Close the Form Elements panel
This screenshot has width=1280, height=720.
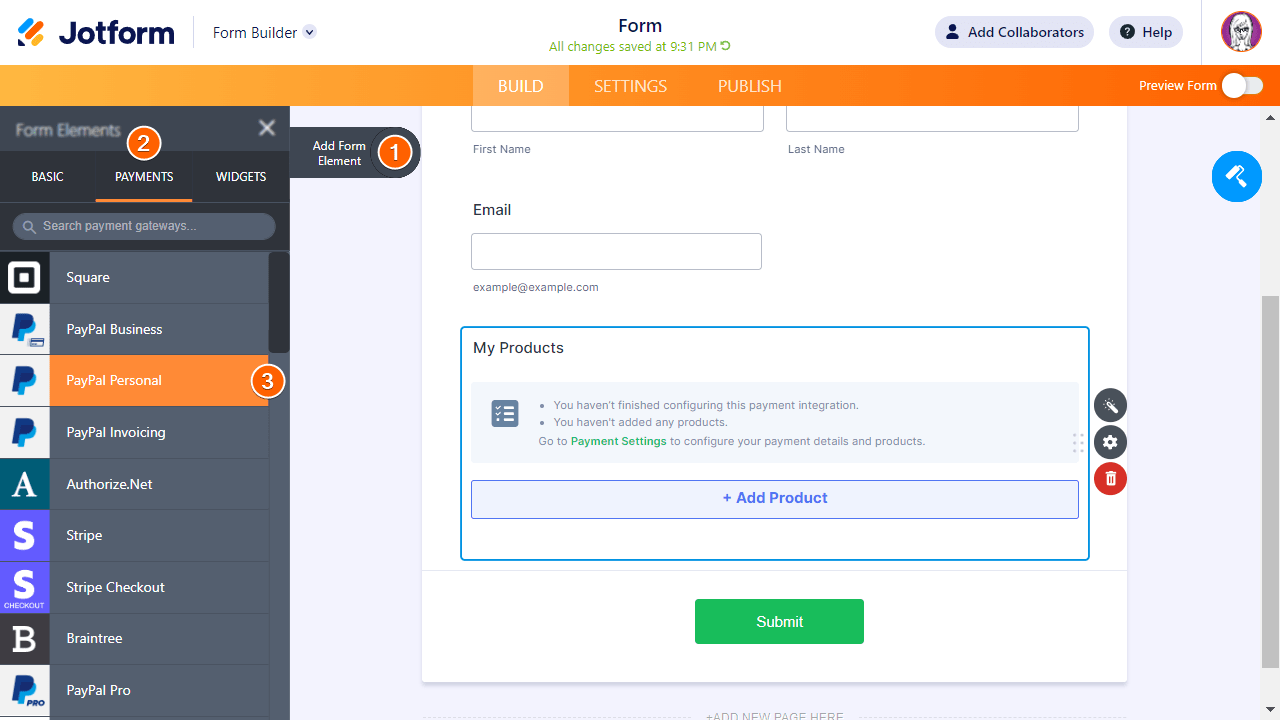click(267, 128)
